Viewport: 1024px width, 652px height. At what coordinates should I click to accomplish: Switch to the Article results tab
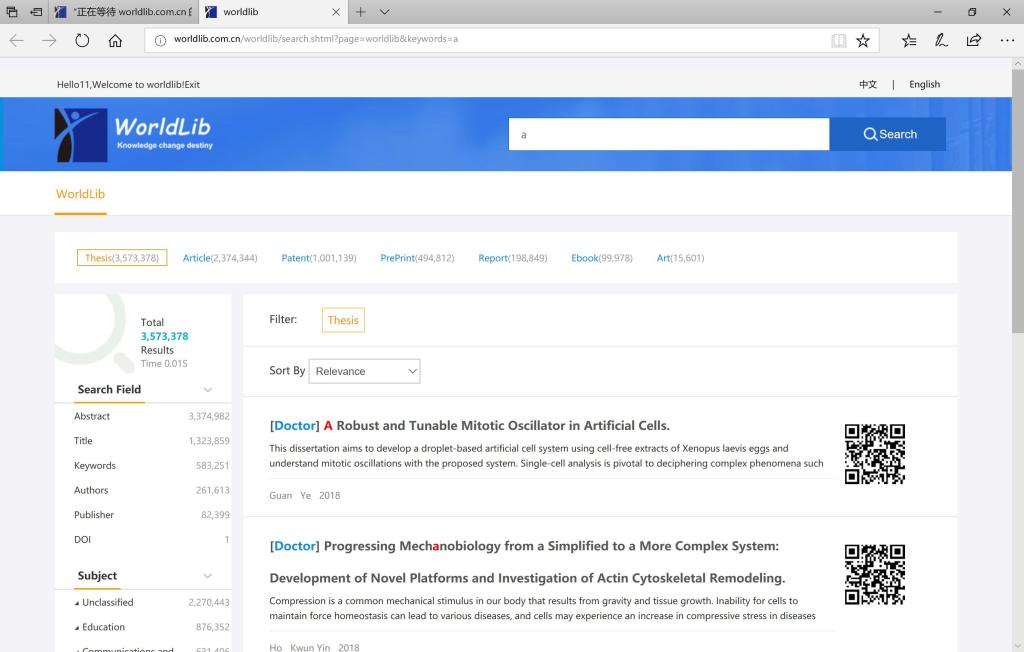click(x=219, y=258)
